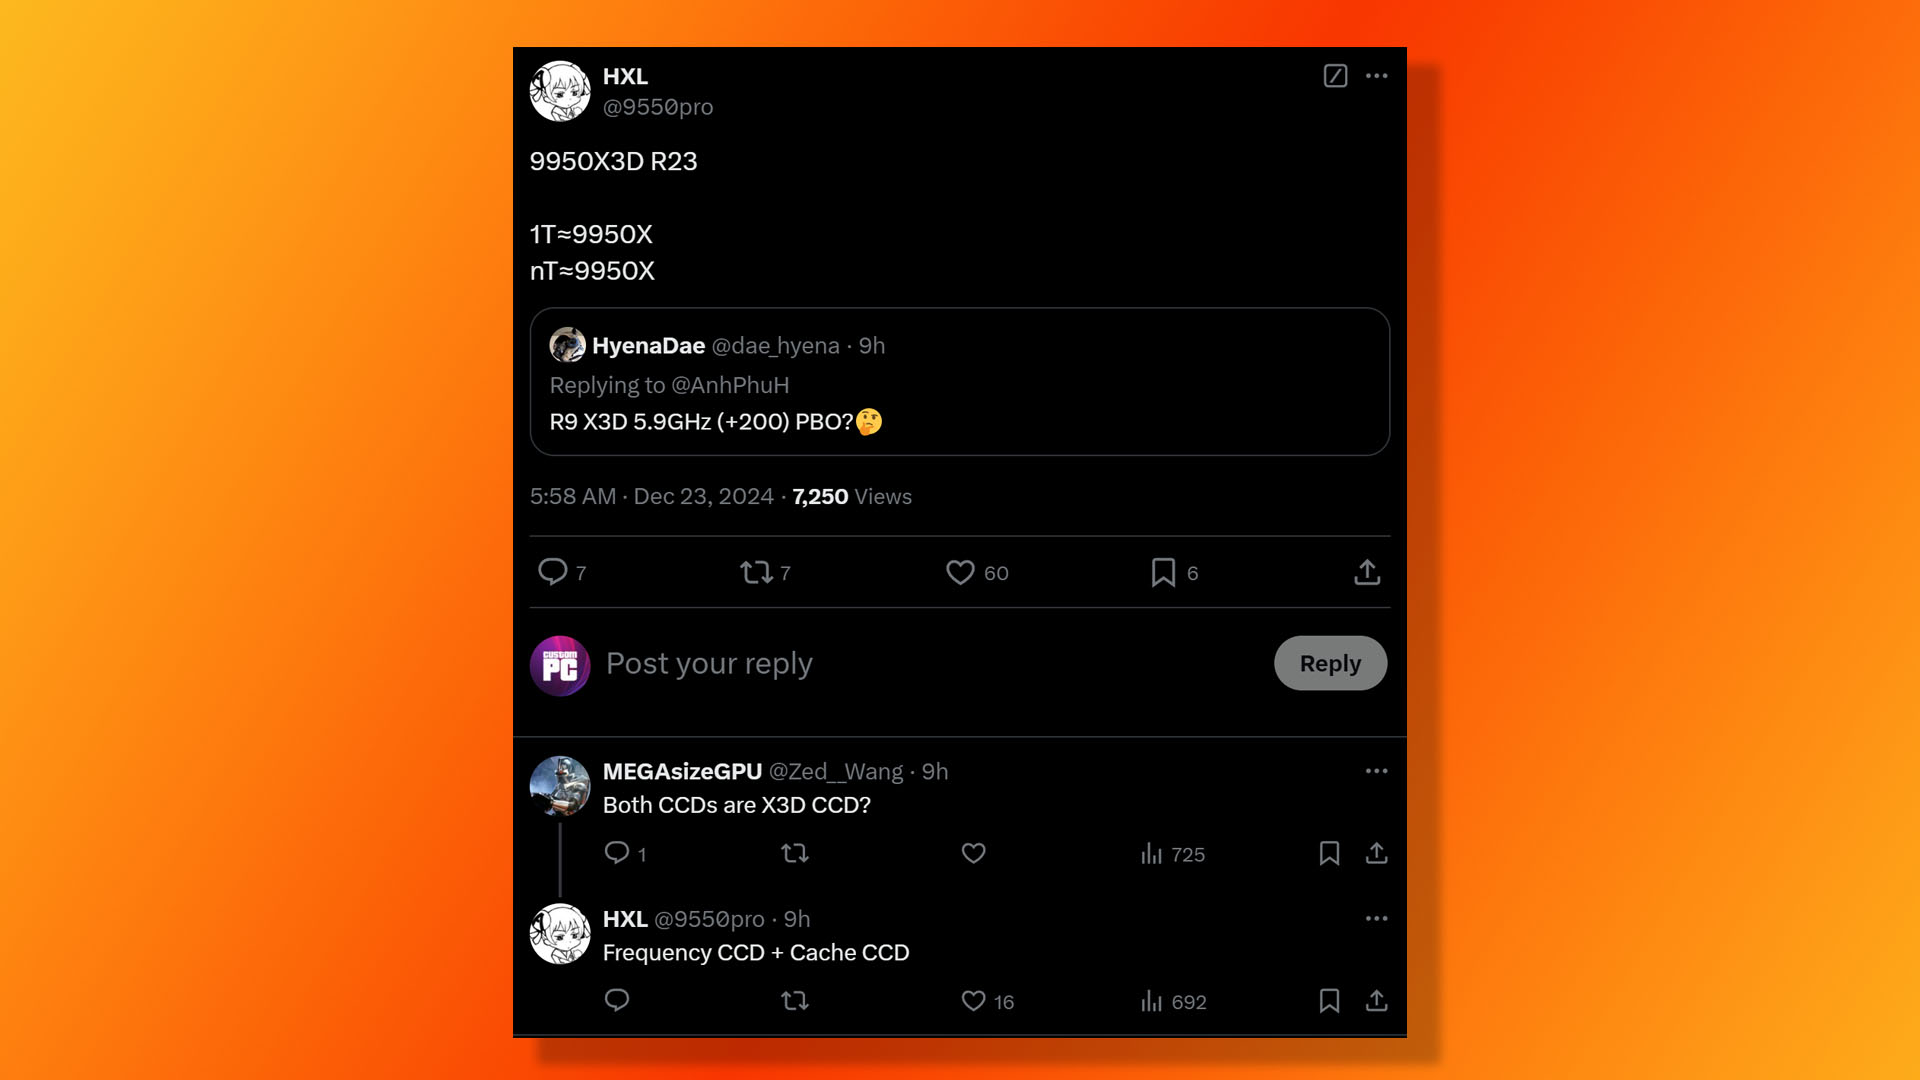Click the like icon on MEGAsizeGPU's reply

click(973, 853)
